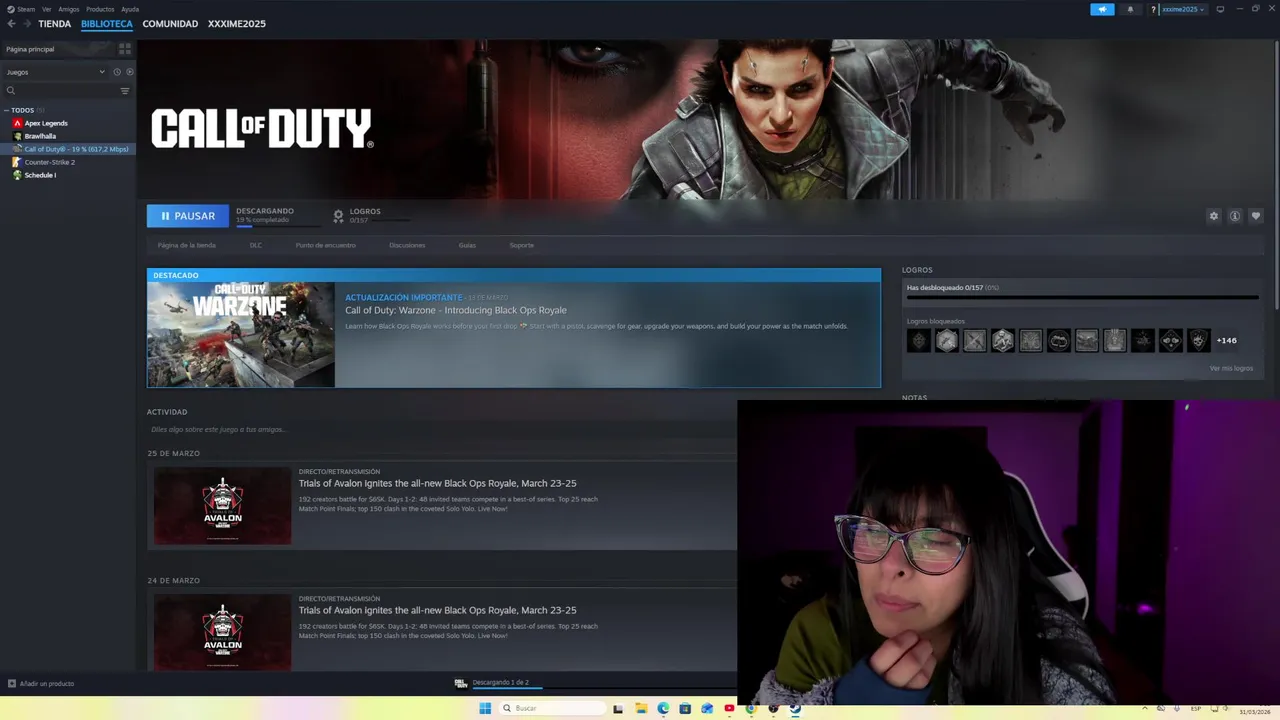The image size is (1280, 720).
Task: Click the Steam taskbar icon
Action: point(795,708)
